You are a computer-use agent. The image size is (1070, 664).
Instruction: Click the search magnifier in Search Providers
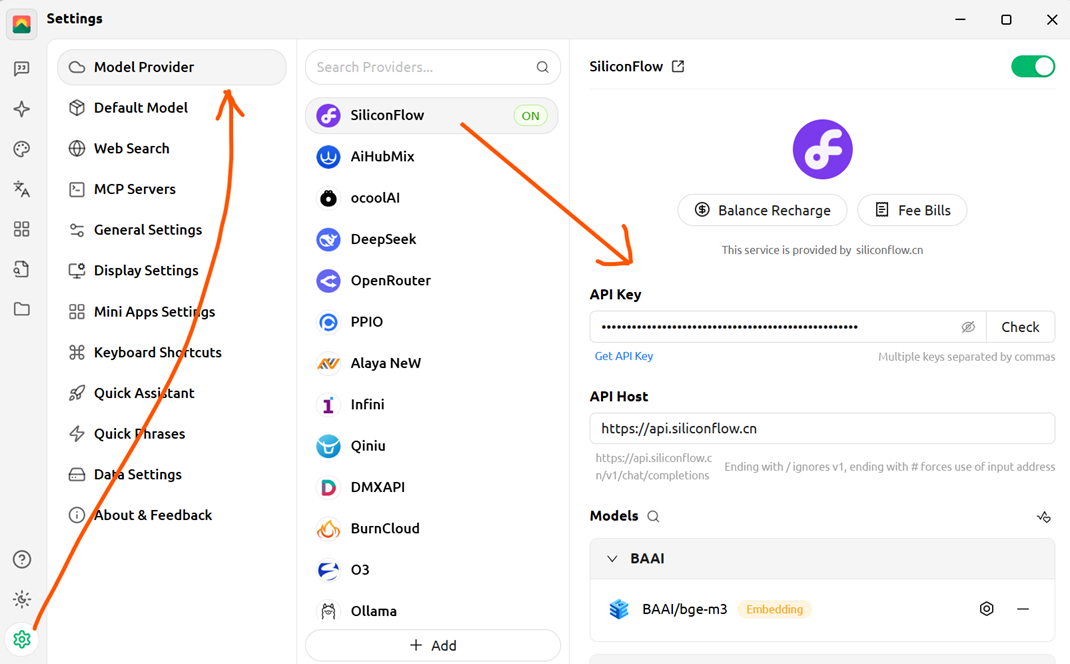(543, 67)
